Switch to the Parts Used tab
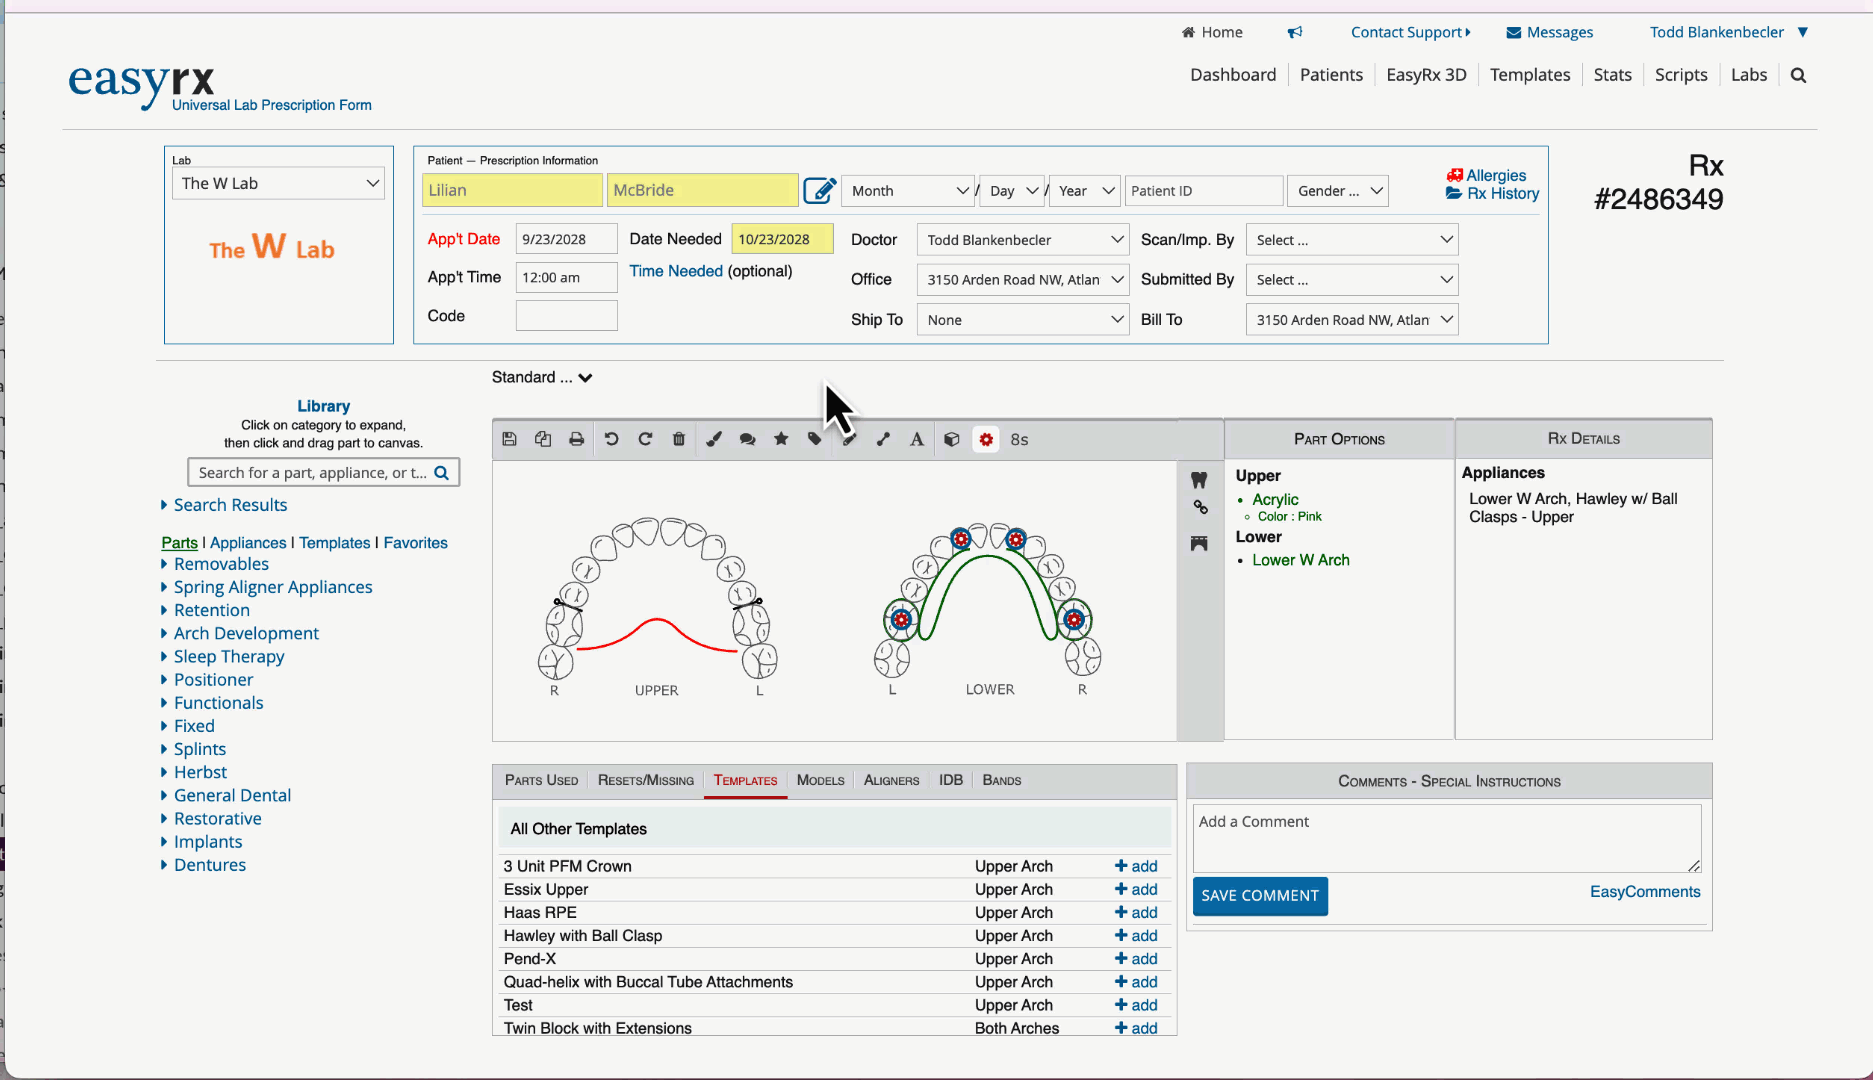Image resolution: width=1873 pixels, height=1080 pixels. coord(541,780)
